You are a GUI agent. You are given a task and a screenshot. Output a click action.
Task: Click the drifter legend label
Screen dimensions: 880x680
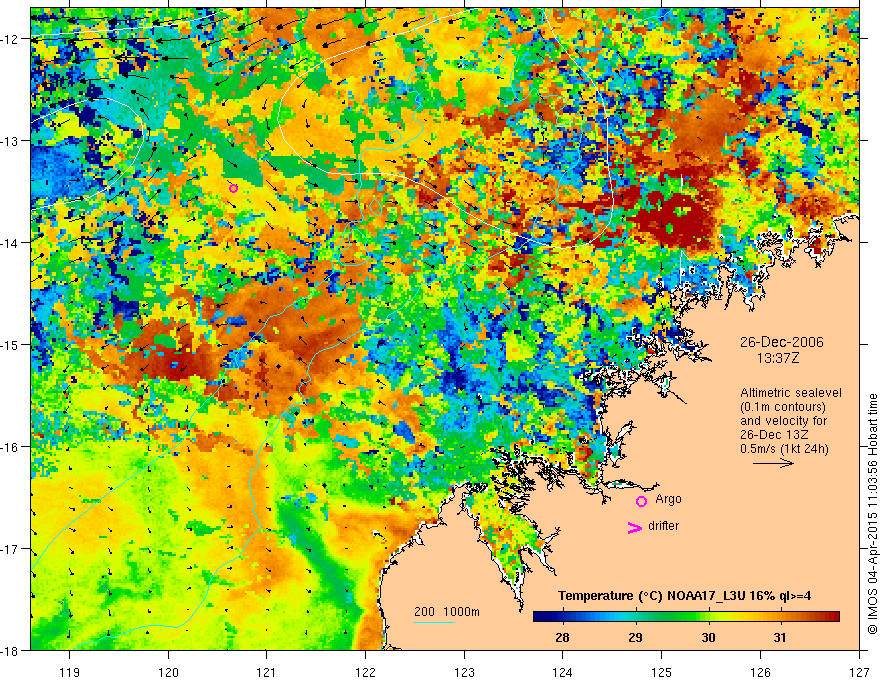click(x=663, y=526)
